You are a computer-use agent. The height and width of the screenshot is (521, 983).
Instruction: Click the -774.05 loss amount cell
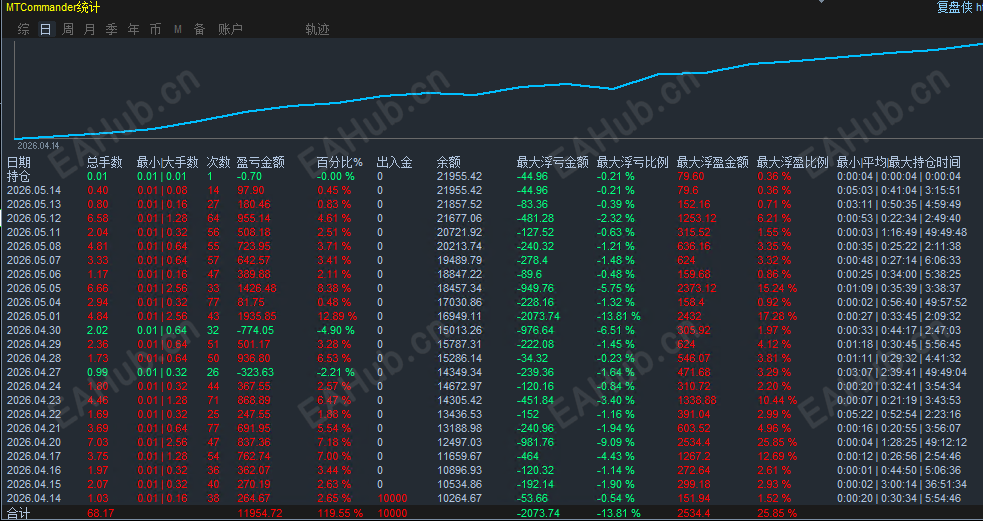[254, 330]
